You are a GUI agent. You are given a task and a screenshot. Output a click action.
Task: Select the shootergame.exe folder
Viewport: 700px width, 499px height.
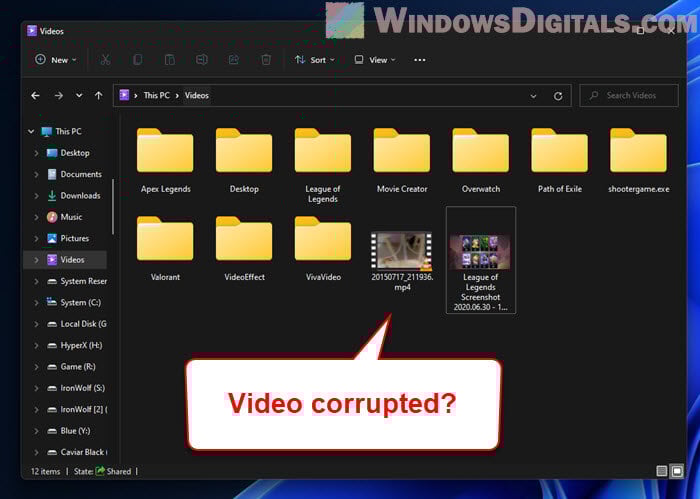coord(638,161)
